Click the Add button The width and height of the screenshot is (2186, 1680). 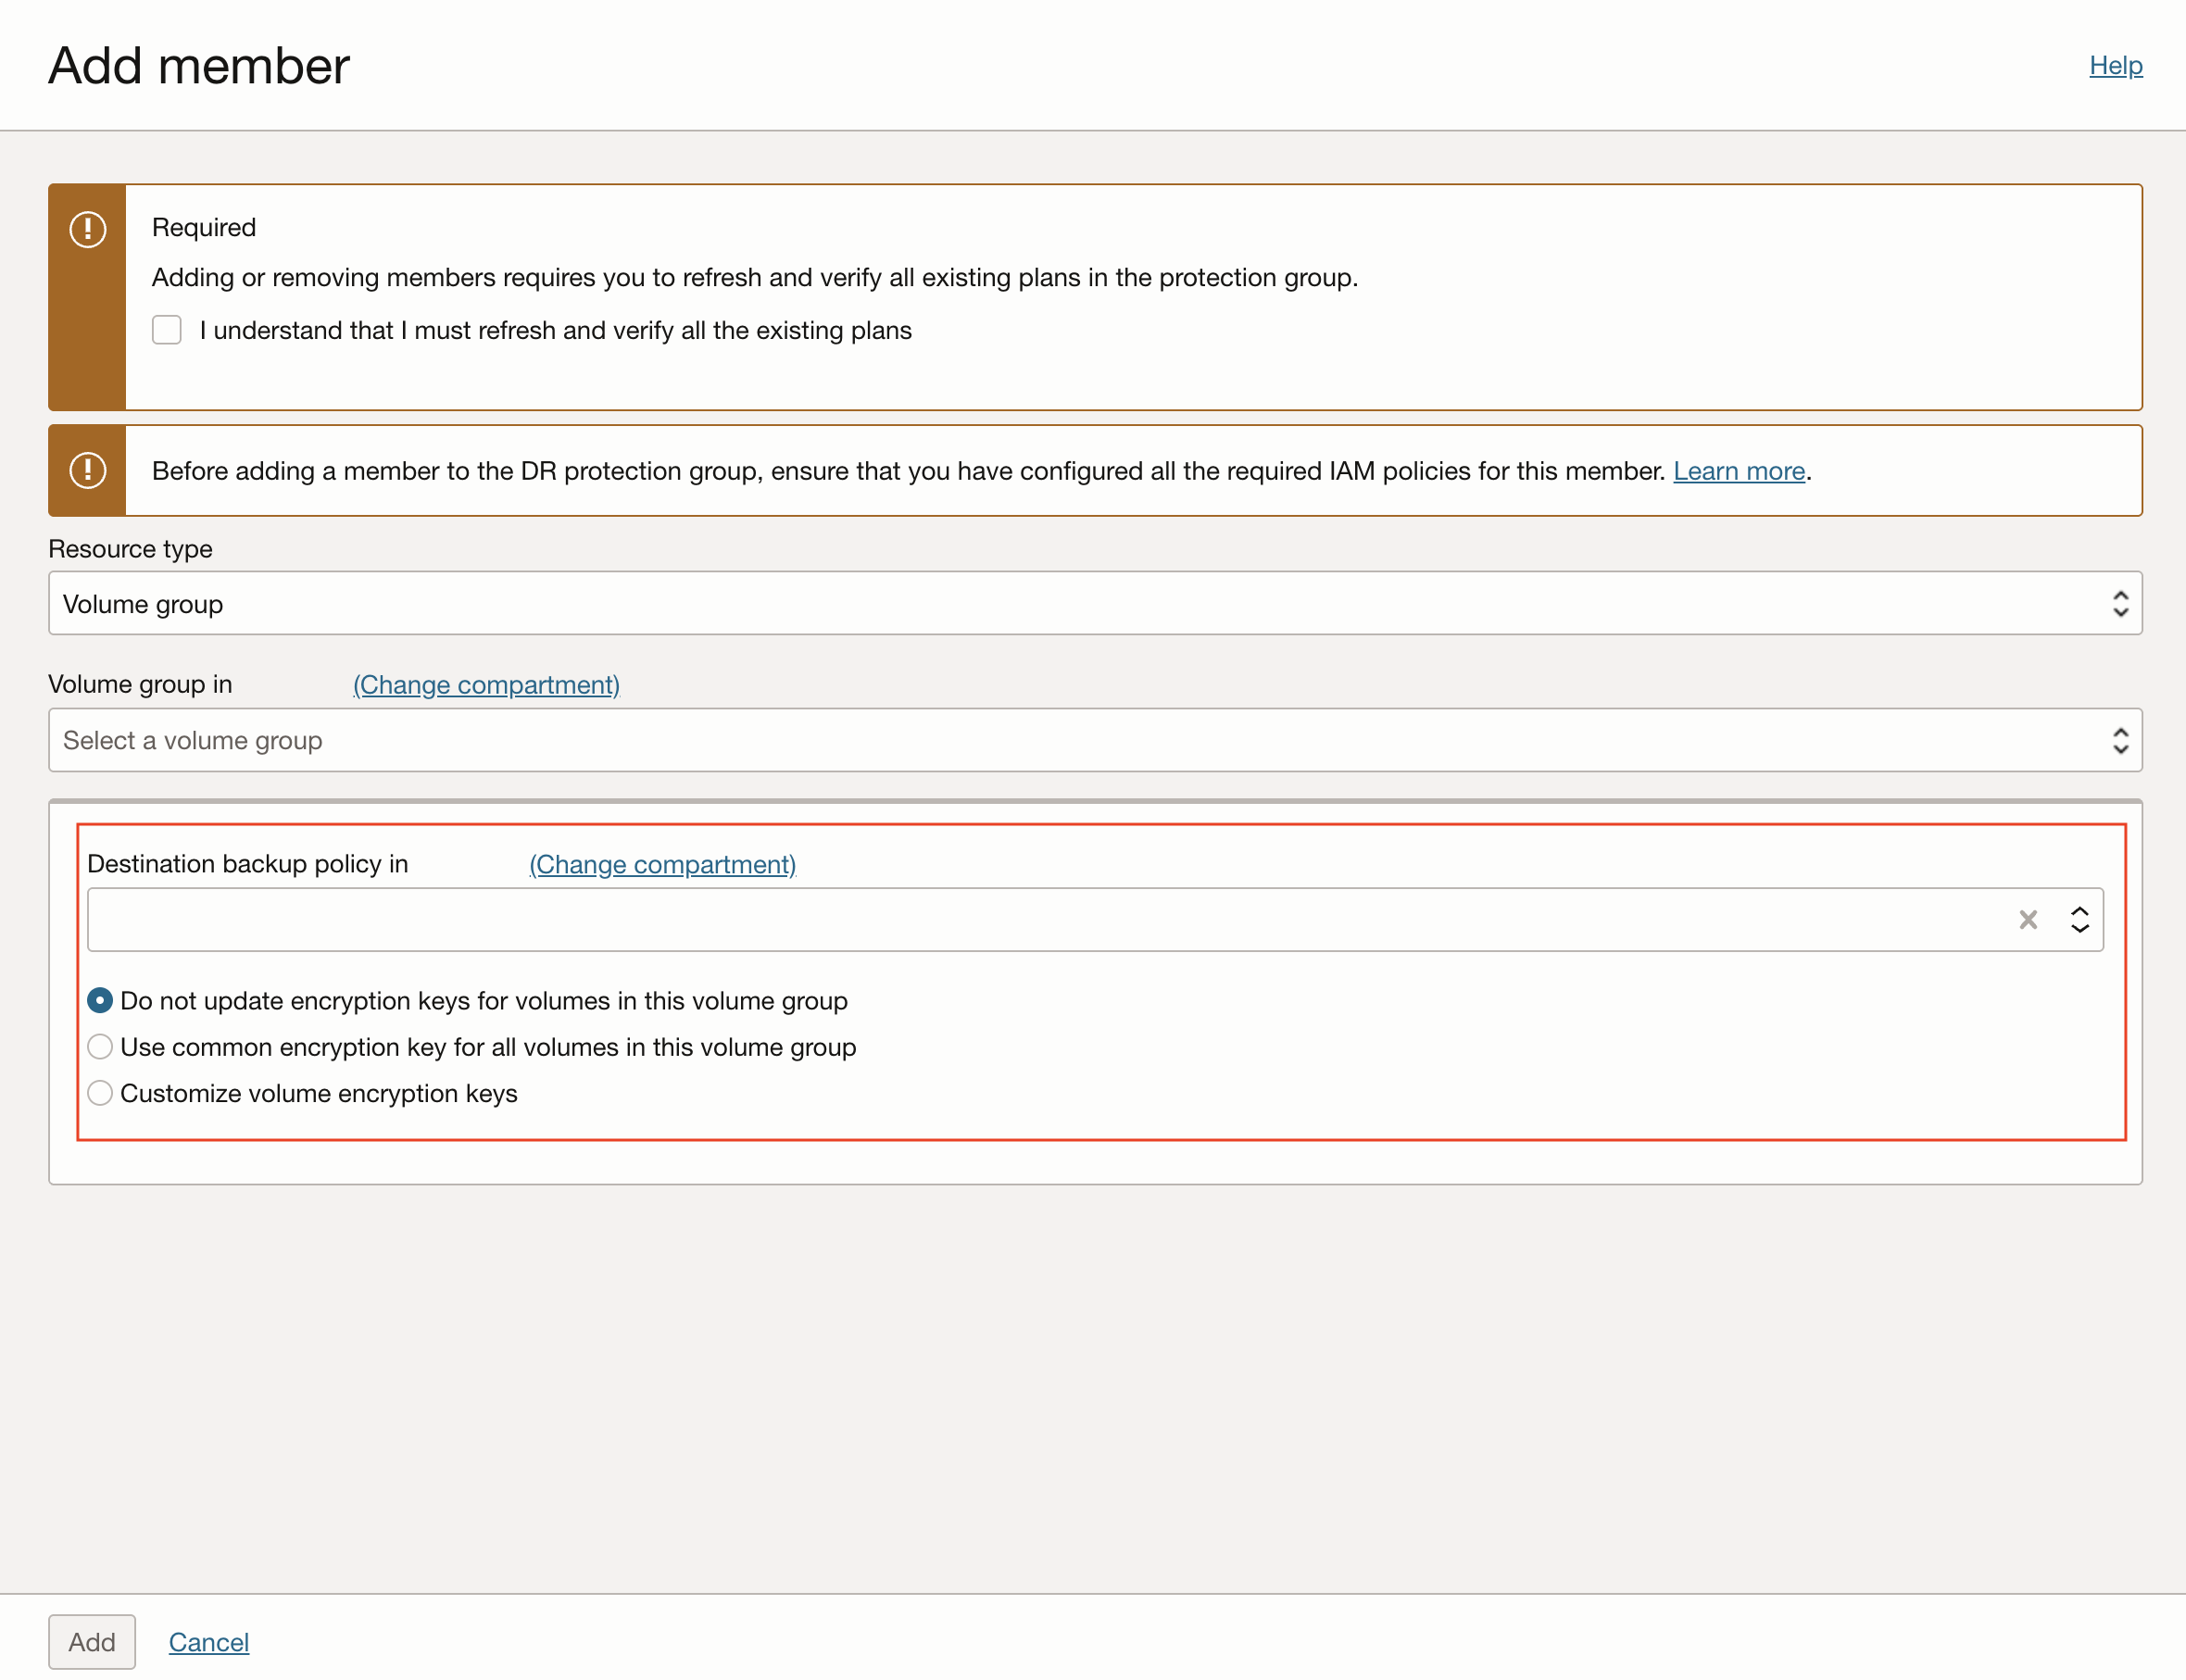coord(92,1641)
